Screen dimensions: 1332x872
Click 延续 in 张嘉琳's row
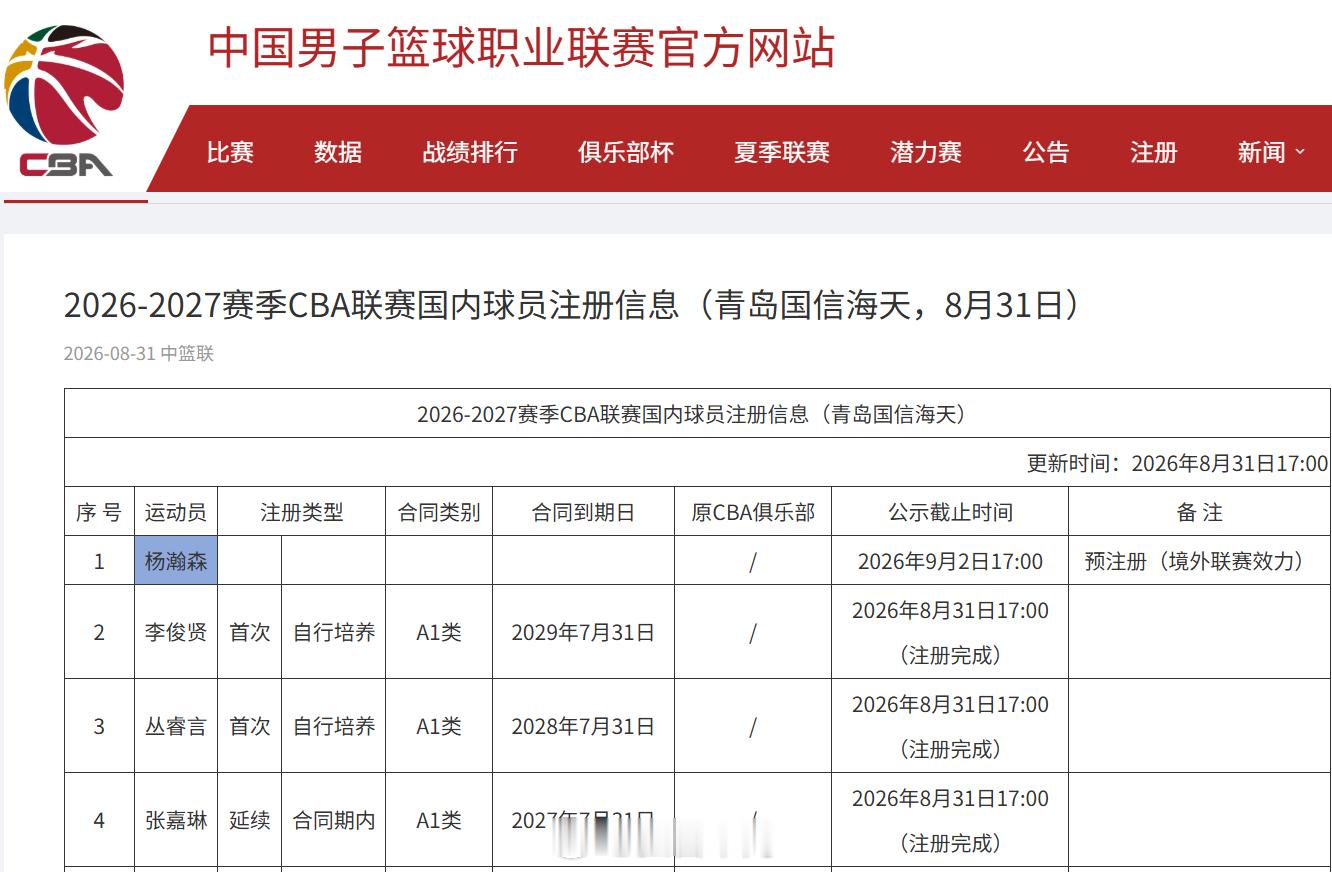click(250, 820)
